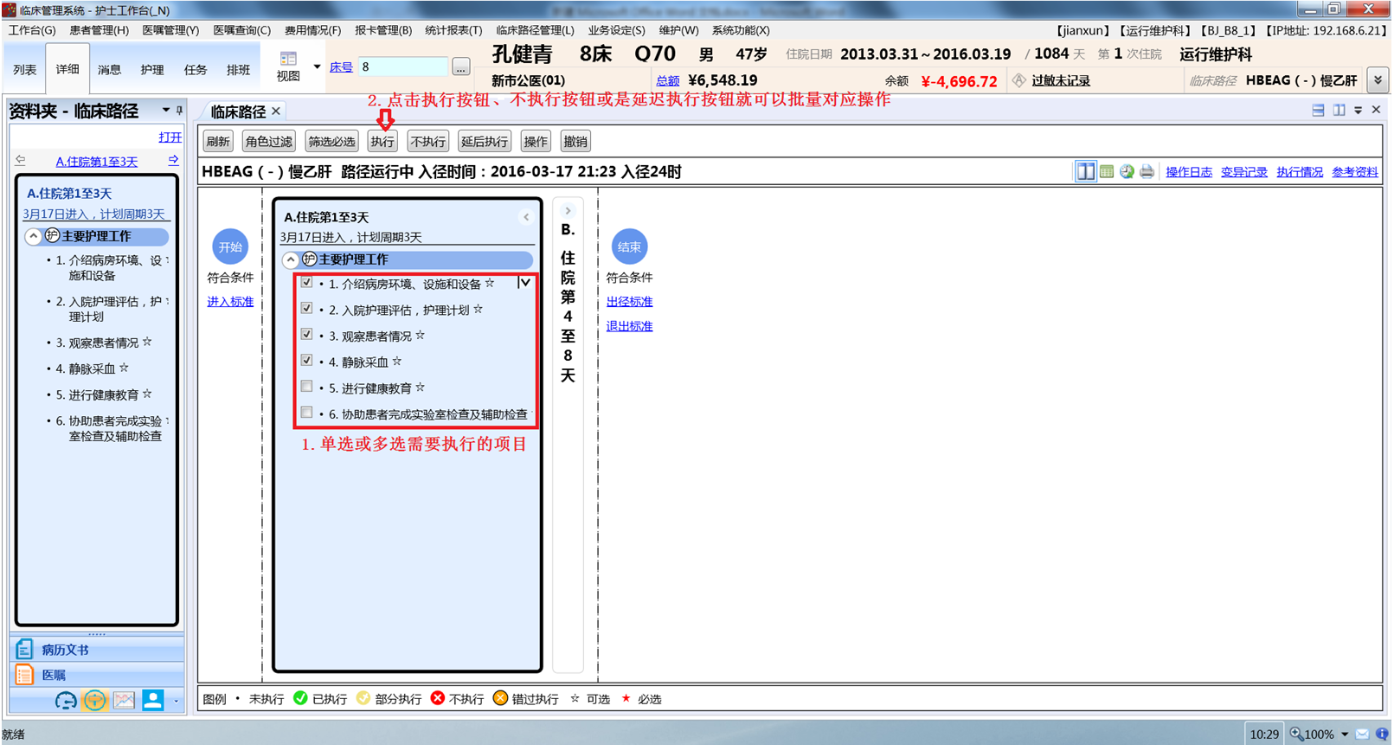Click the 延后执行 button
1392x745 pixels.
click(x=485, y=142)
